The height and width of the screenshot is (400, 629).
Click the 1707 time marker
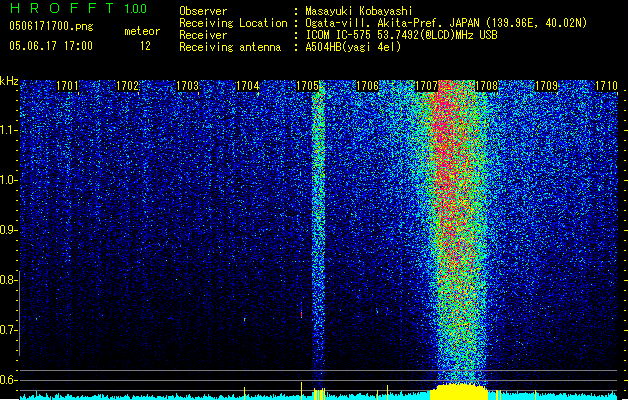pos(426,86)
